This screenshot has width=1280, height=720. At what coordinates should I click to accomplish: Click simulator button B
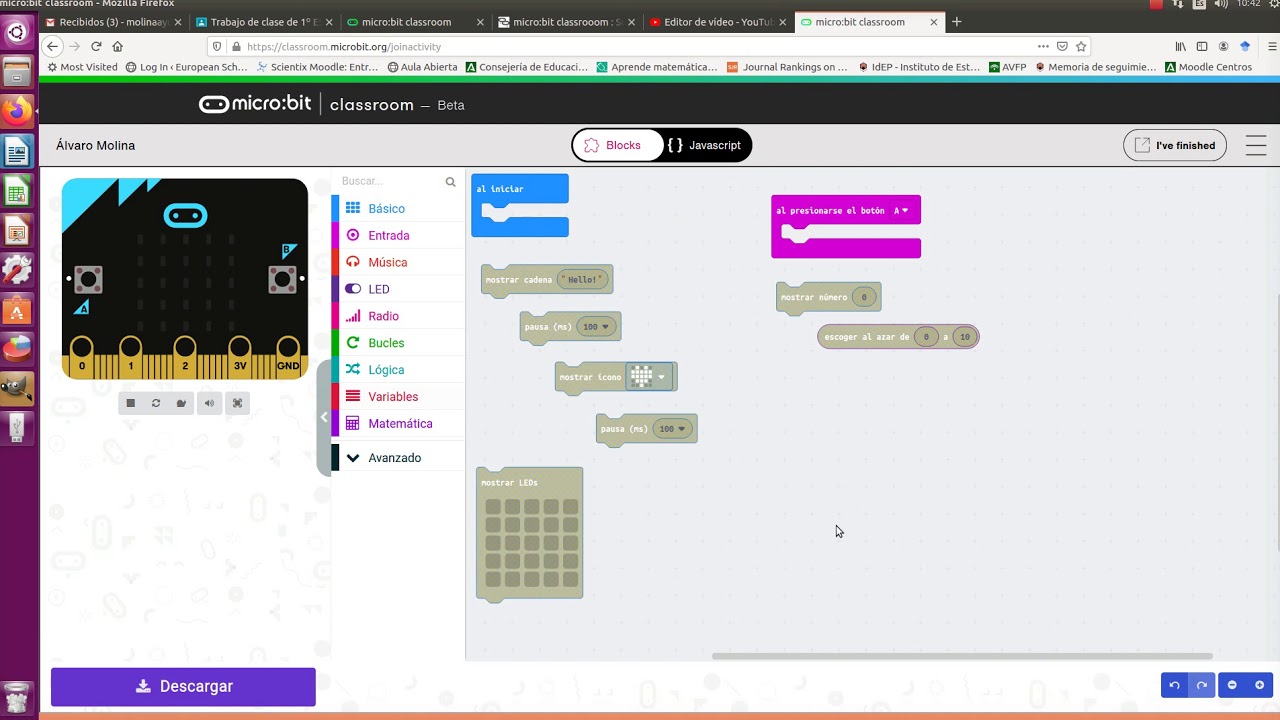tap(282, 279)
